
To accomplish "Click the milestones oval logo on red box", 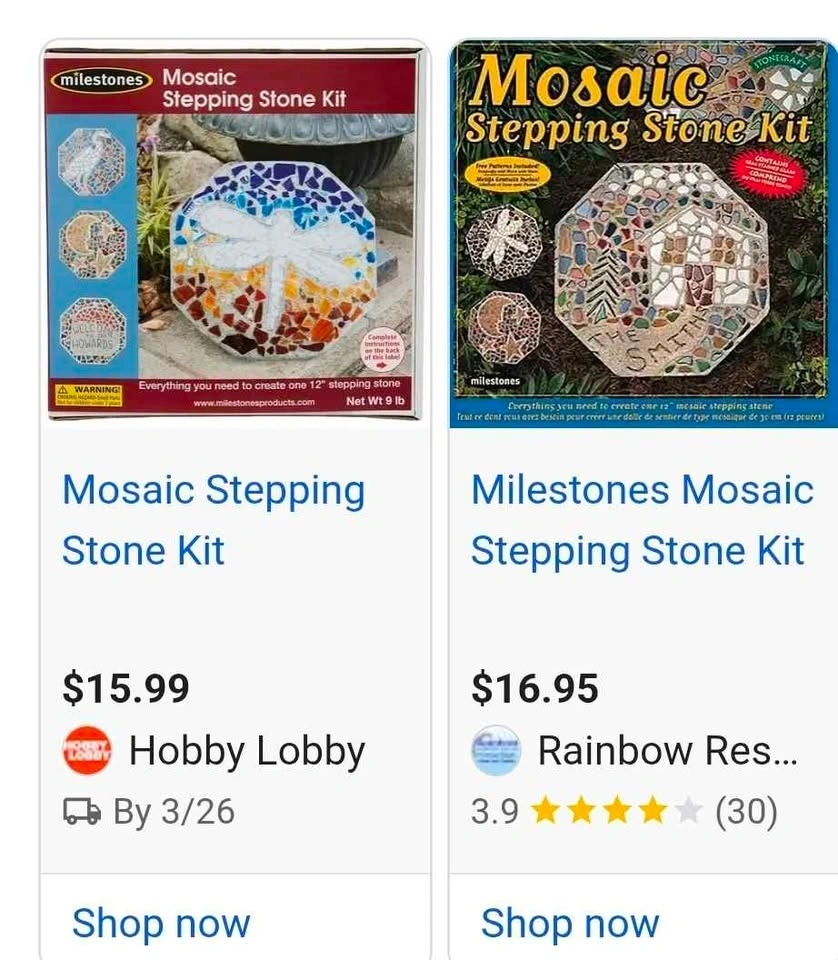I will [x=100, y=78].
